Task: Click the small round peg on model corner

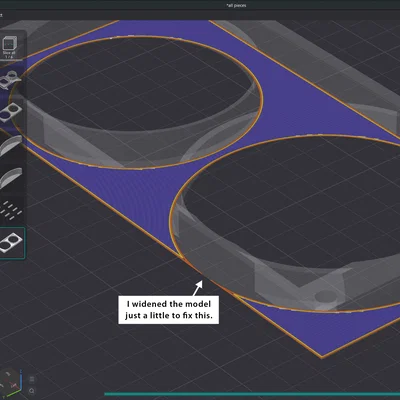Action: pos(325,296)
